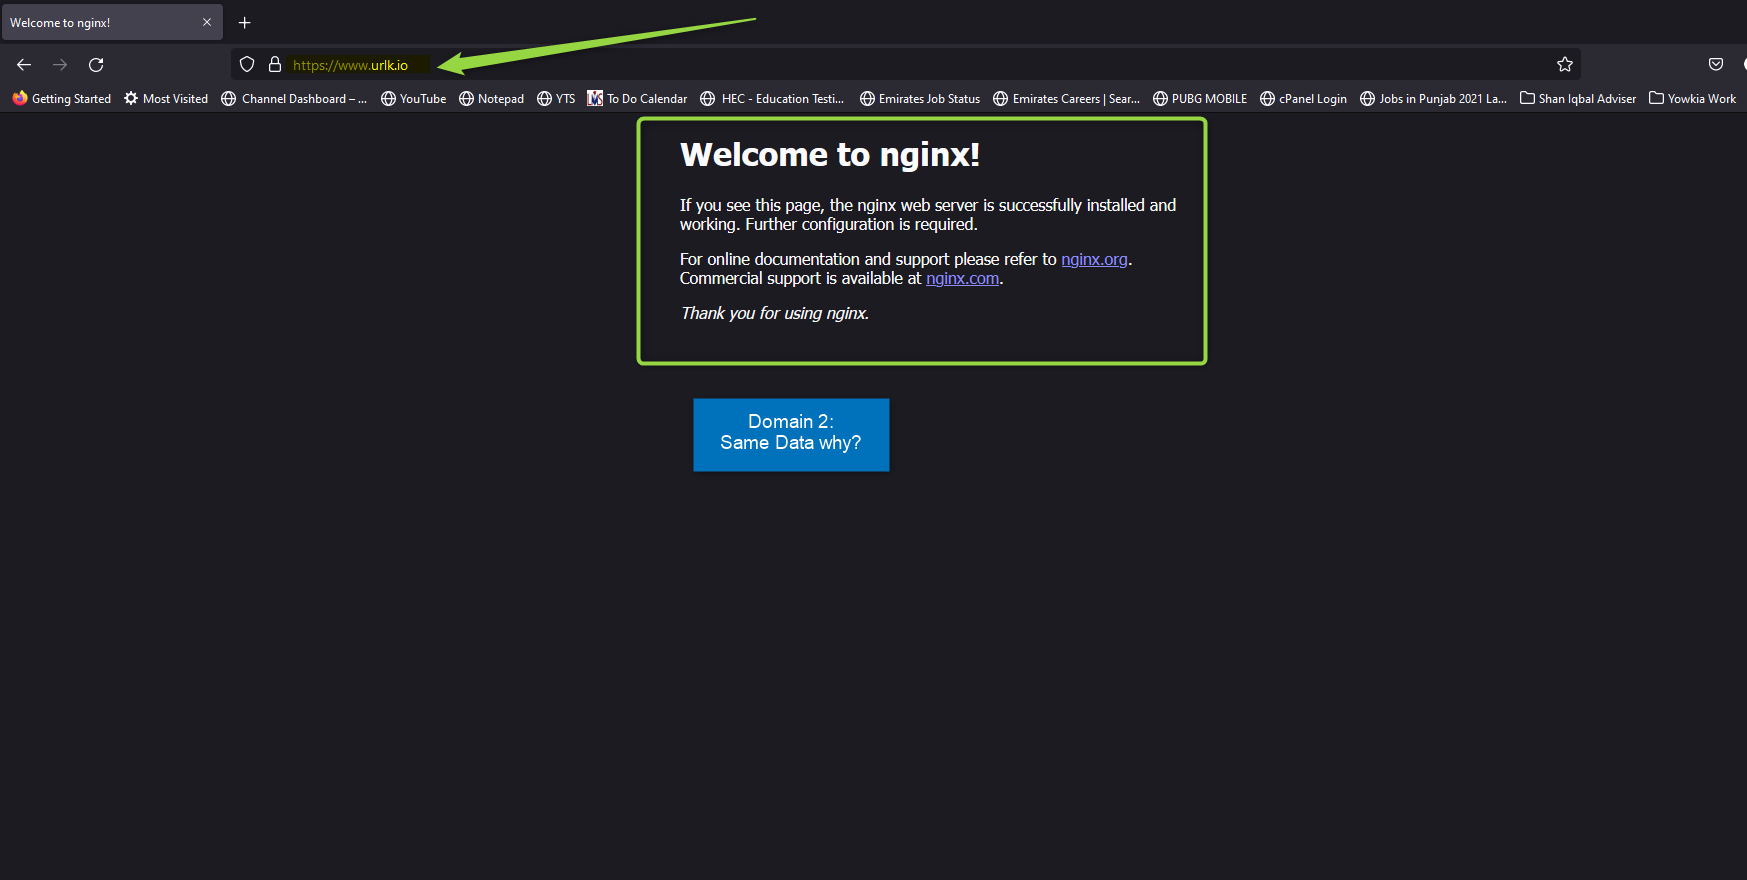Expand the Most Visited bookmarks

click(166, 99)
